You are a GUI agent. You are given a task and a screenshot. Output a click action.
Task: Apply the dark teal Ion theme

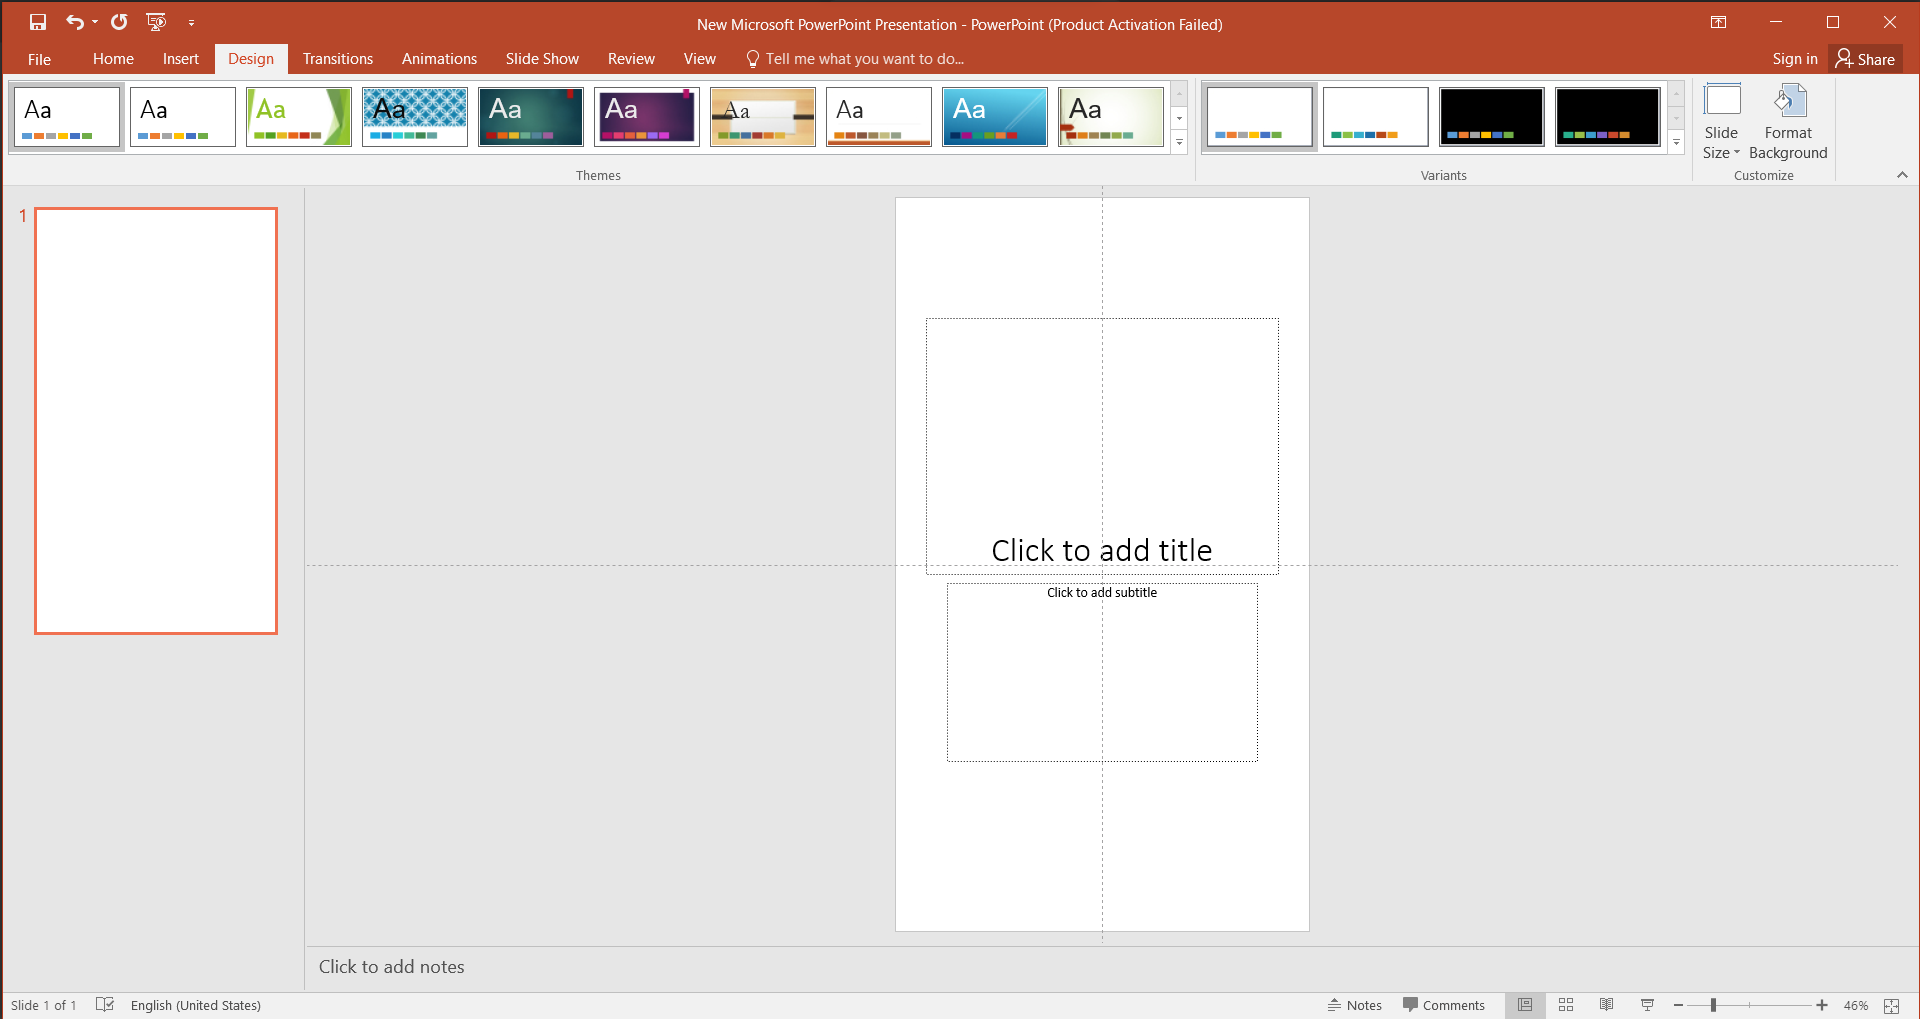pos(531,117)
